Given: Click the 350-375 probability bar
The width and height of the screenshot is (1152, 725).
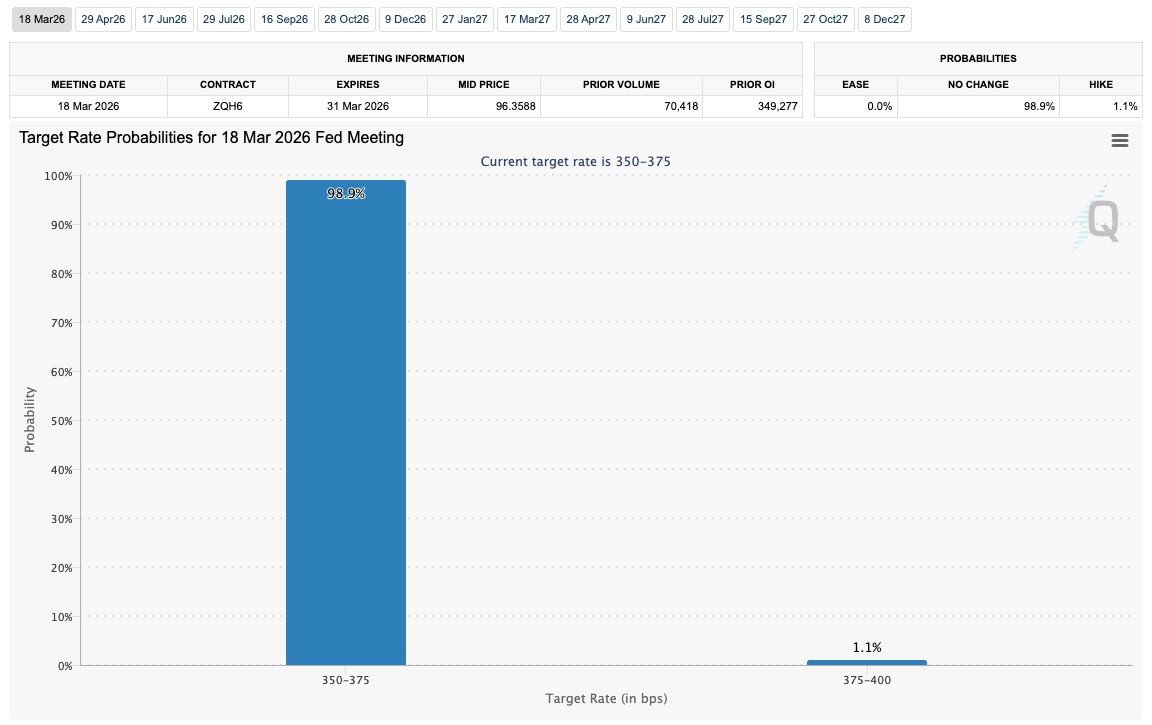Looking at the screenshot, I should (x=346, y=422).
